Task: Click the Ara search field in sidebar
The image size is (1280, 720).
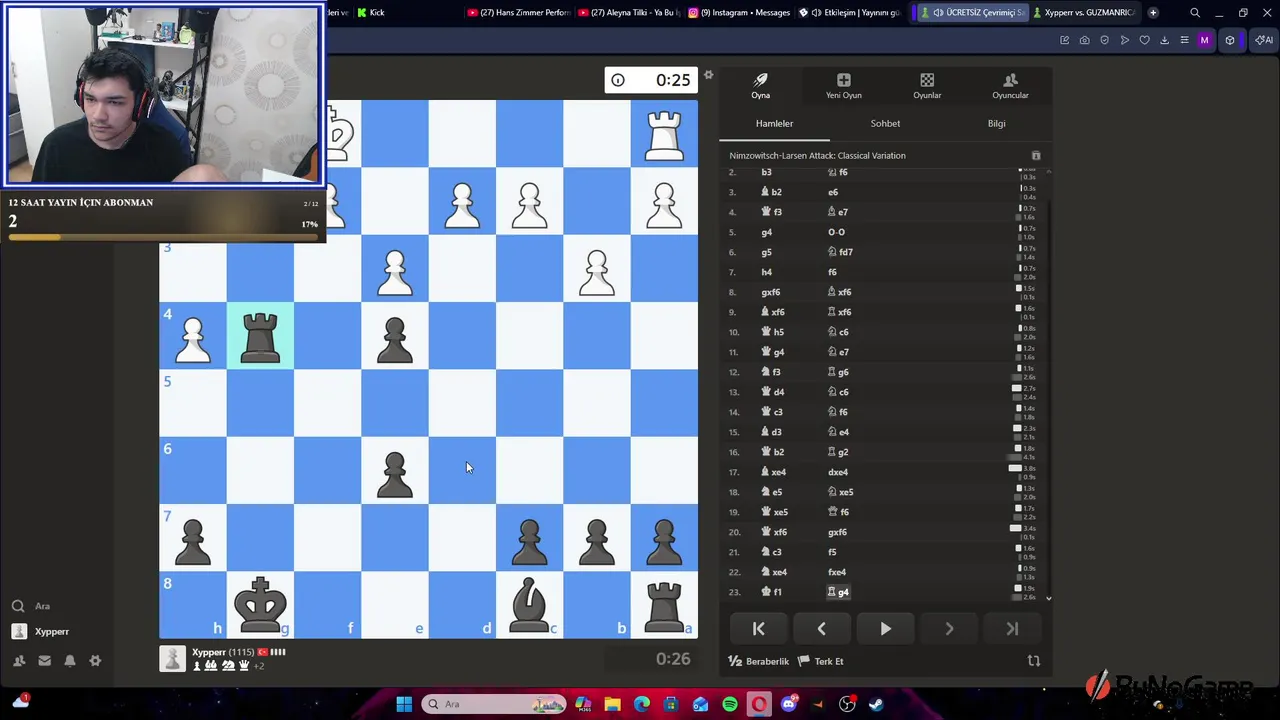Action: [x=42, y=606]
